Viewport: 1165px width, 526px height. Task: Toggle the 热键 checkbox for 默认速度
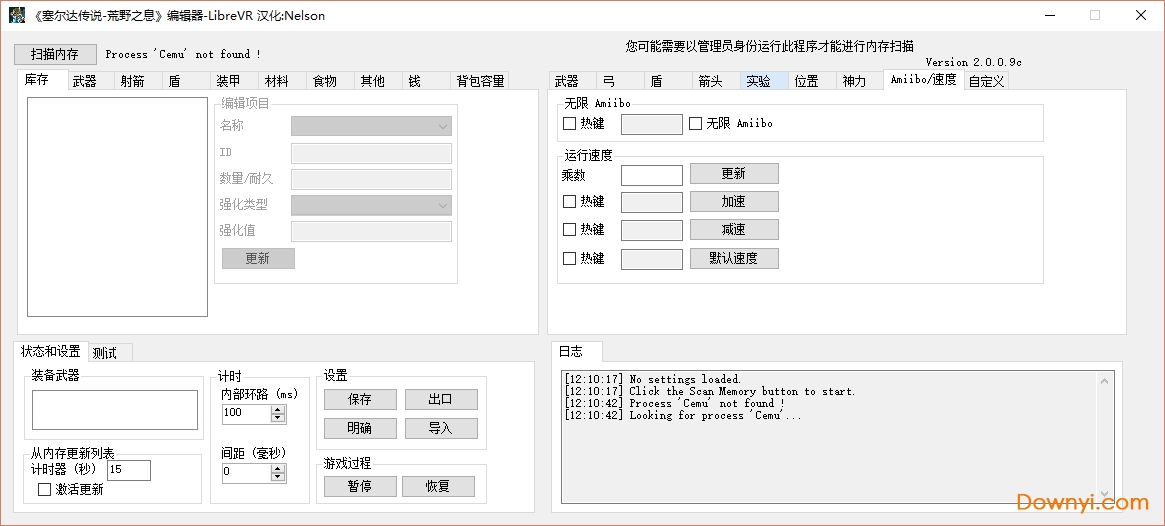(x=570, y=259)
